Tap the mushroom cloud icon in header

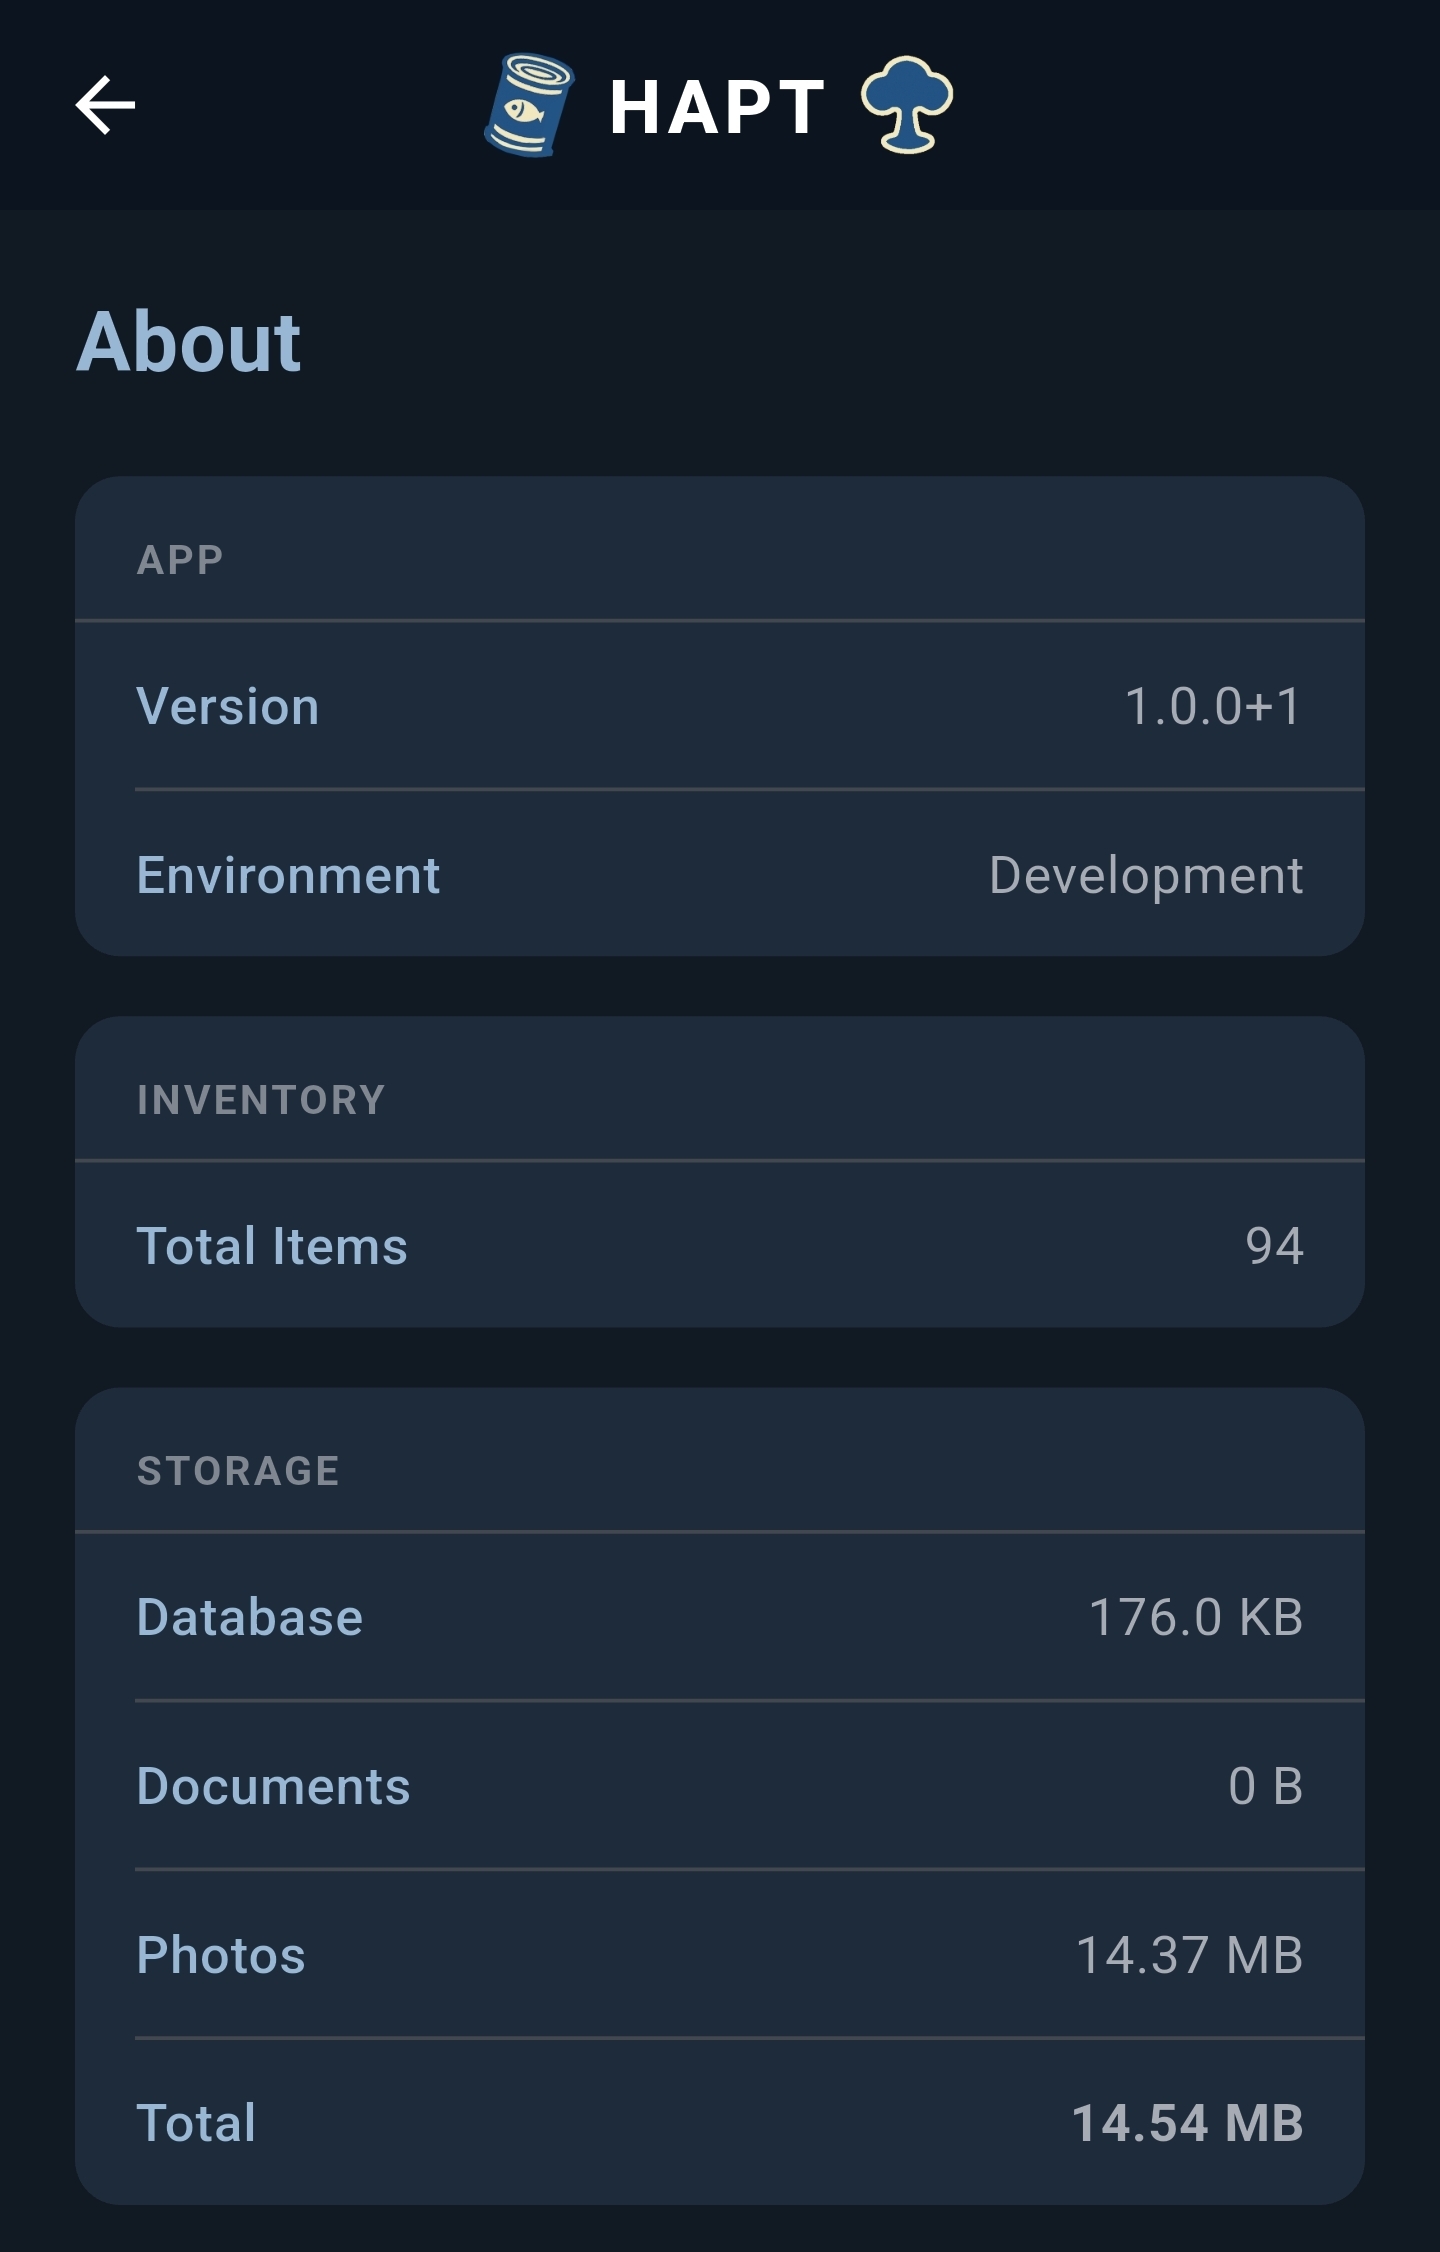pos(906,104)
